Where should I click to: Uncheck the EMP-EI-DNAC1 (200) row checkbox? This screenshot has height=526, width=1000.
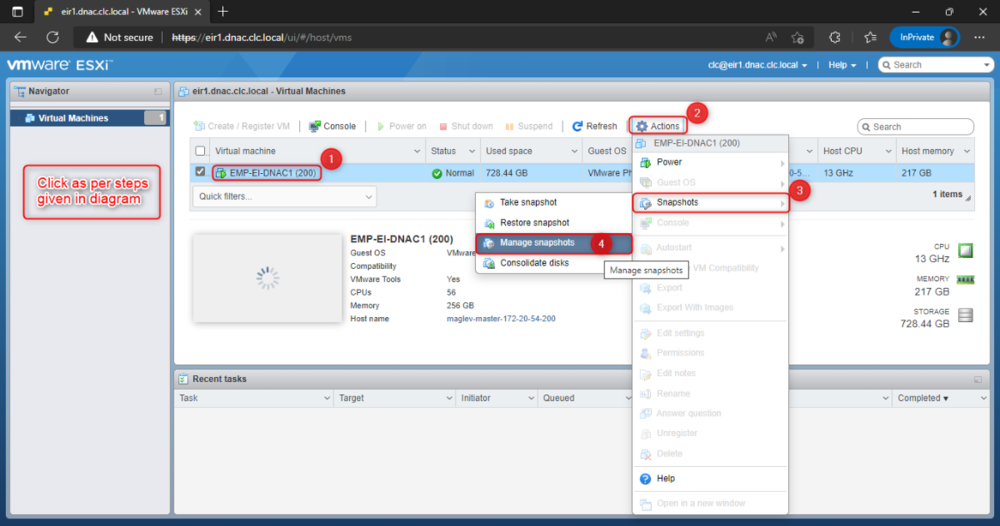pos(200,172)
